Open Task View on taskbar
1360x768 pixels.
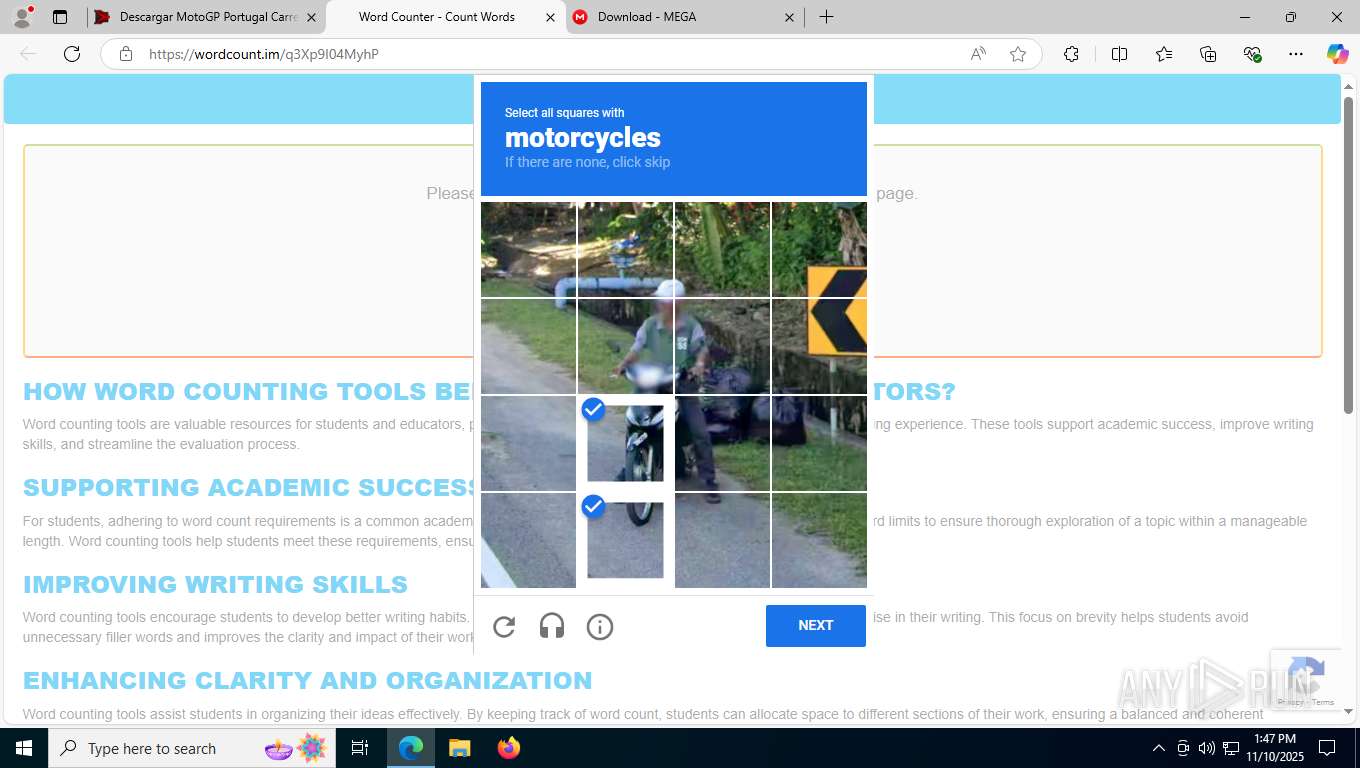[x=360, y=748]
